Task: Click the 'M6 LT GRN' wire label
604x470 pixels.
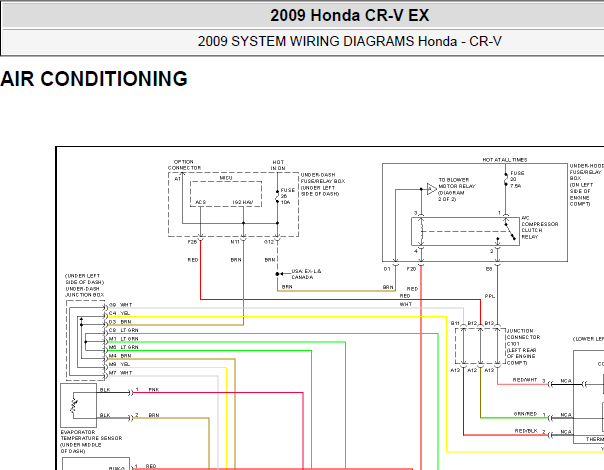Action: [123, 347]
